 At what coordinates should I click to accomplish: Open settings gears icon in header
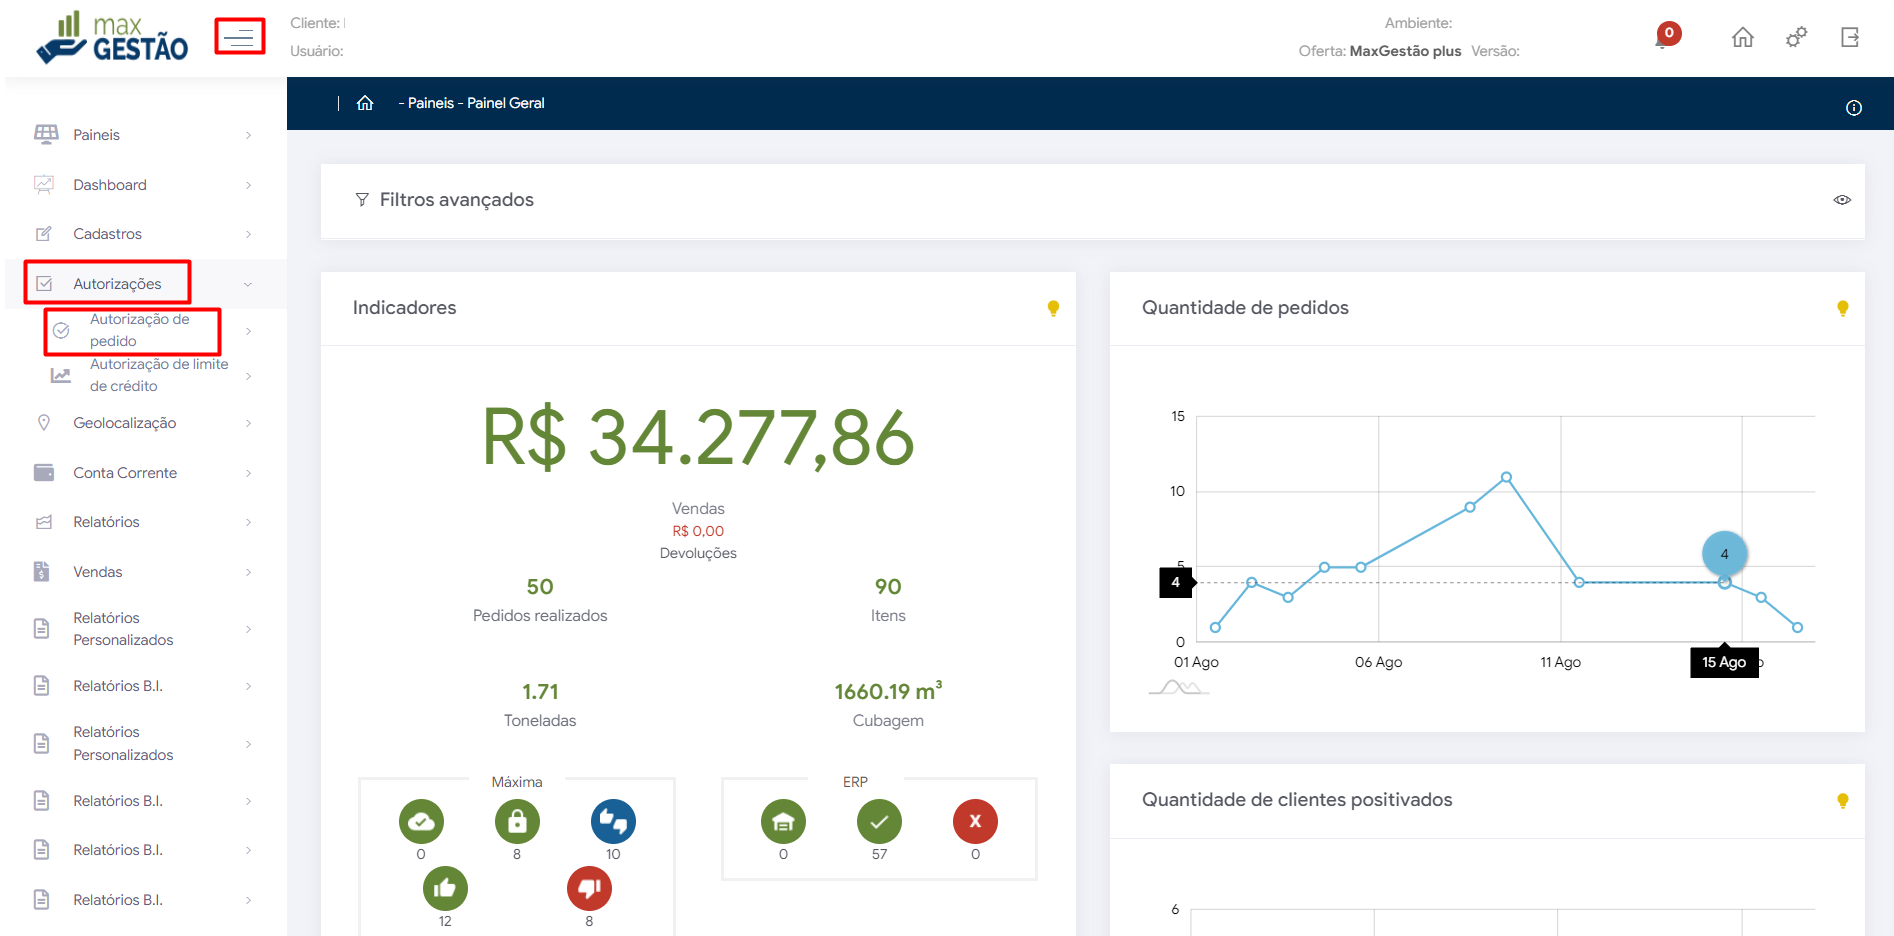[1796, 38]
